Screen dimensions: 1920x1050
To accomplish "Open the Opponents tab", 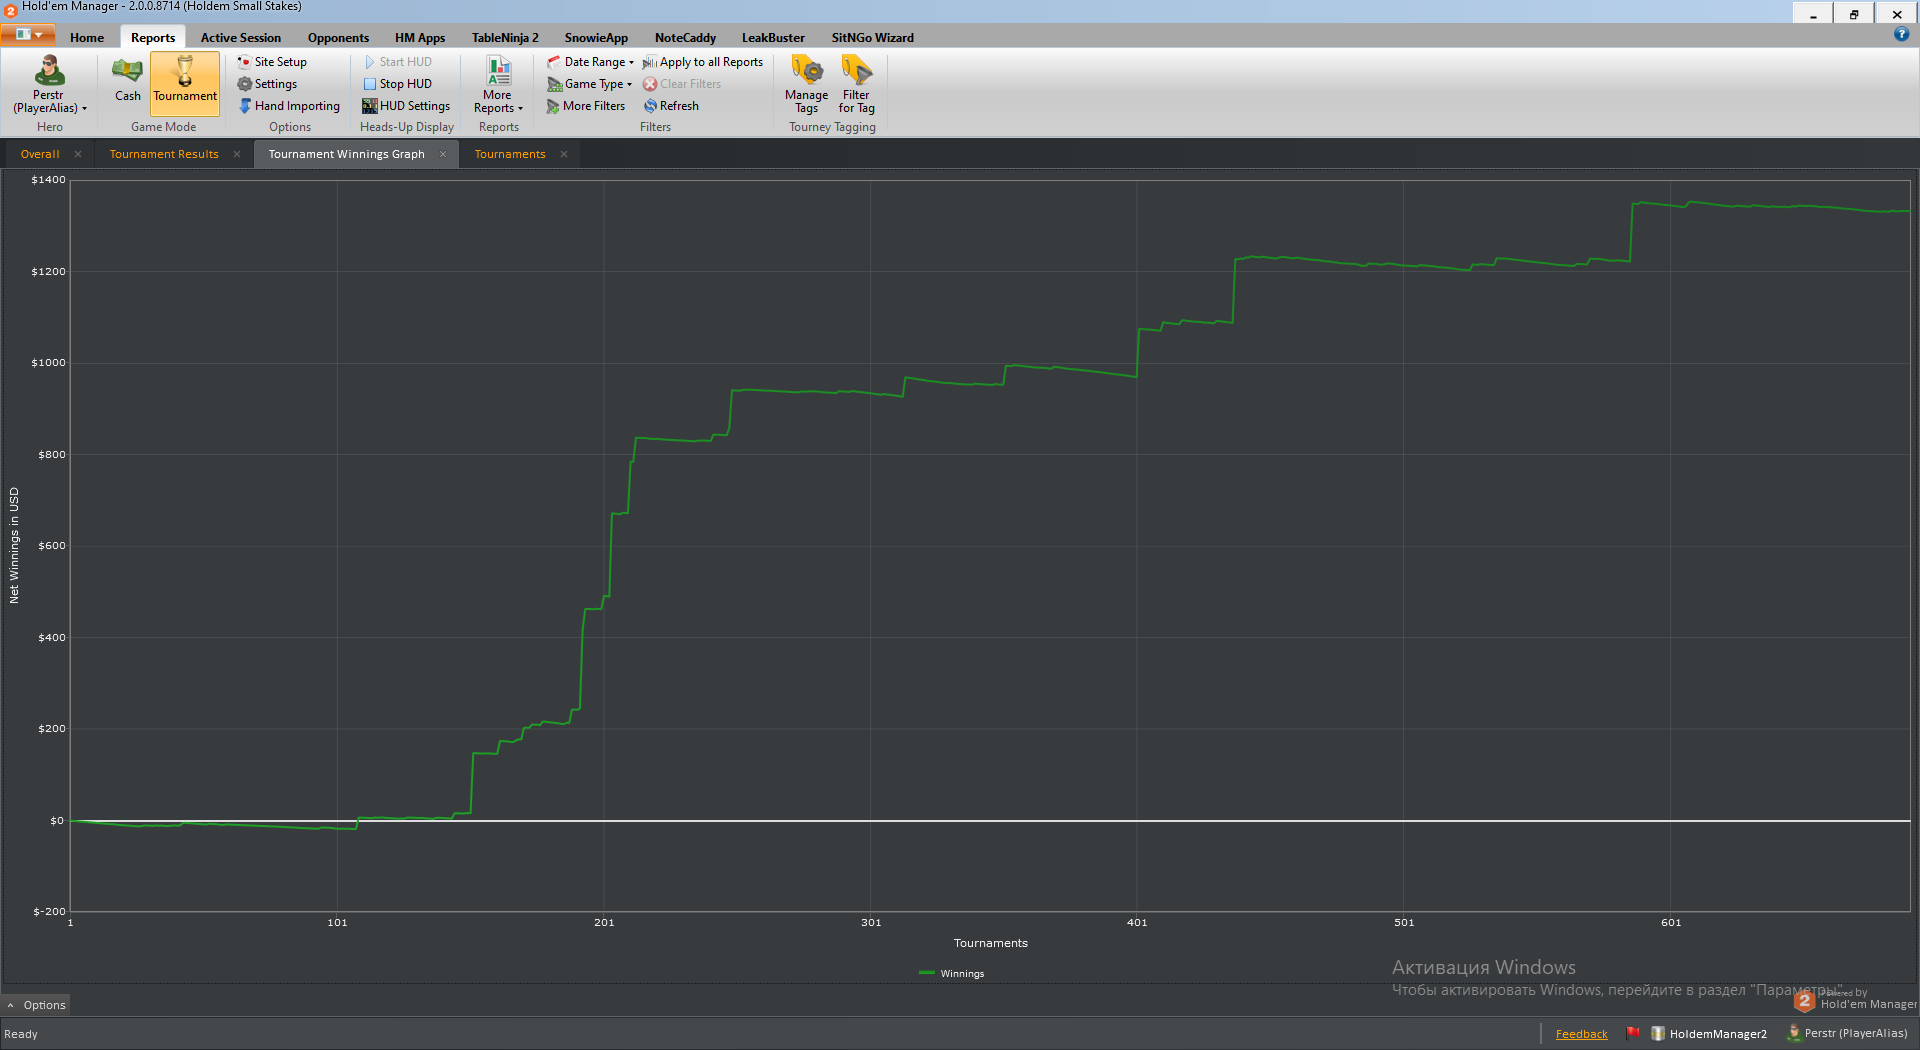I will pyautogui.click(x=338, y=38).
